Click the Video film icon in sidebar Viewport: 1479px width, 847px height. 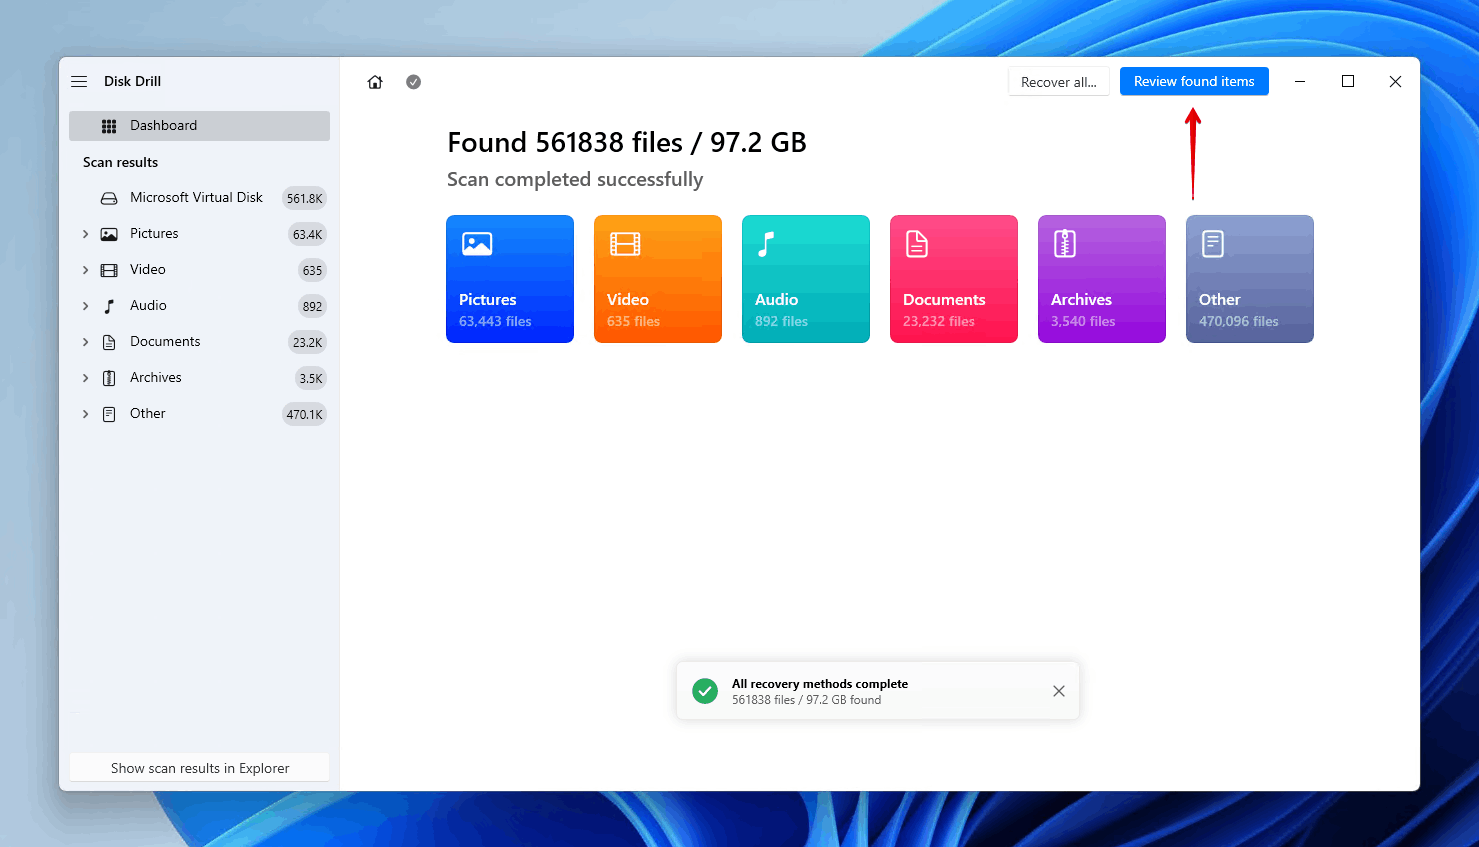tap(109, 270)
